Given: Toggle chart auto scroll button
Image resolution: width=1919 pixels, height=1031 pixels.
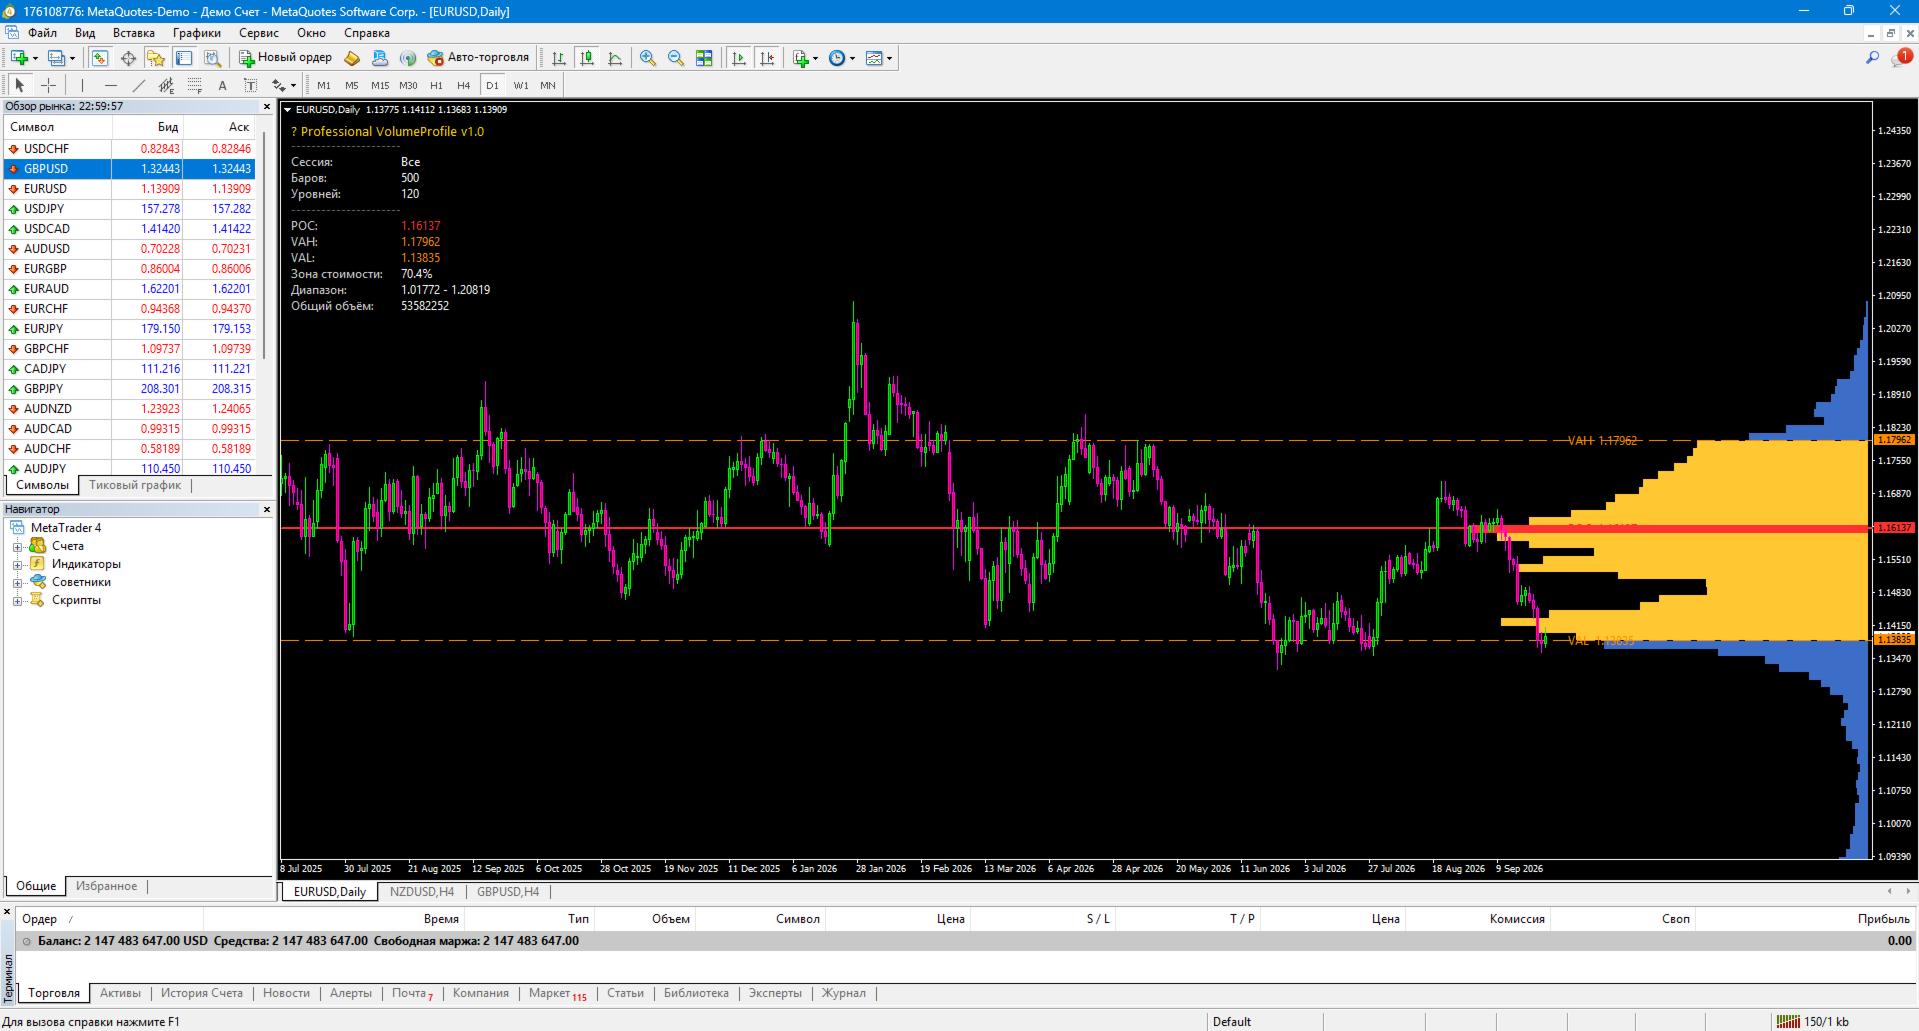Looking at the screenshot, I should click(739, 58).
